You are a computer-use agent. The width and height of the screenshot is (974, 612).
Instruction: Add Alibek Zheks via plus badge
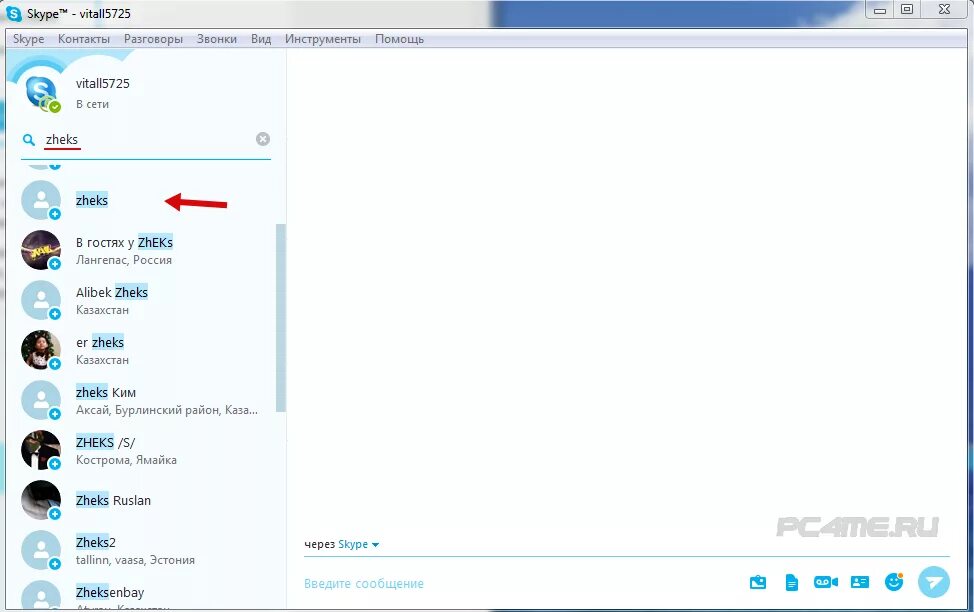point(55,314)
